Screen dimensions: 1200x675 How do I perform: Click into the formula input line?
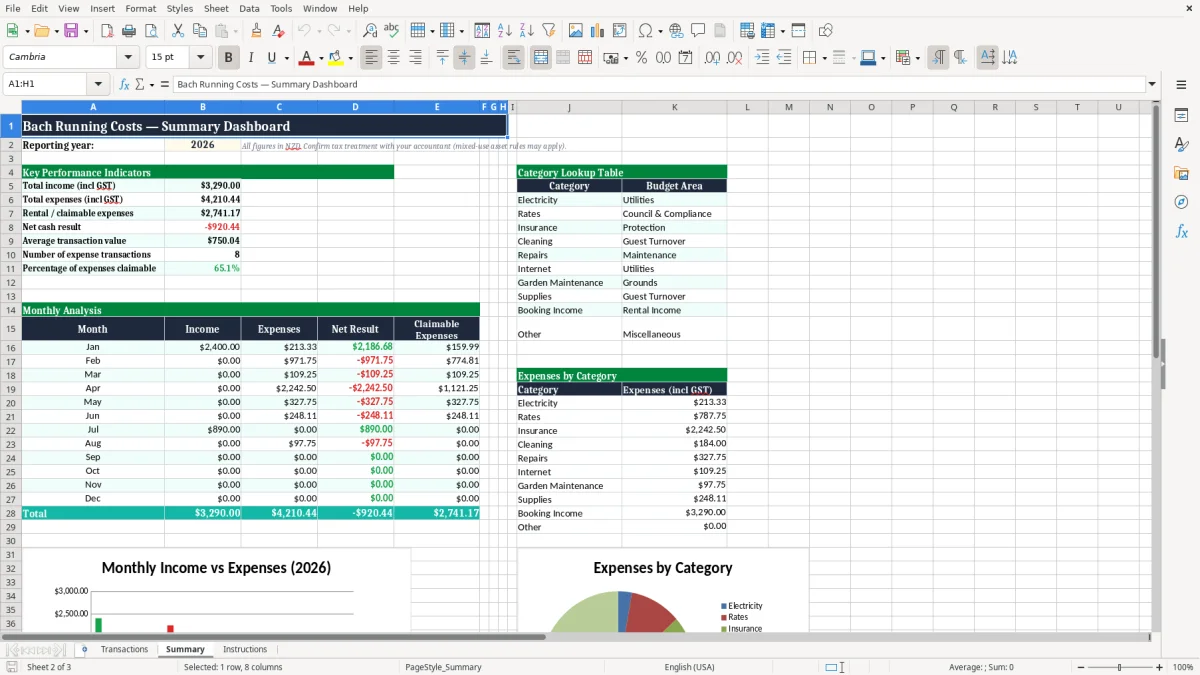pos(658,84)
